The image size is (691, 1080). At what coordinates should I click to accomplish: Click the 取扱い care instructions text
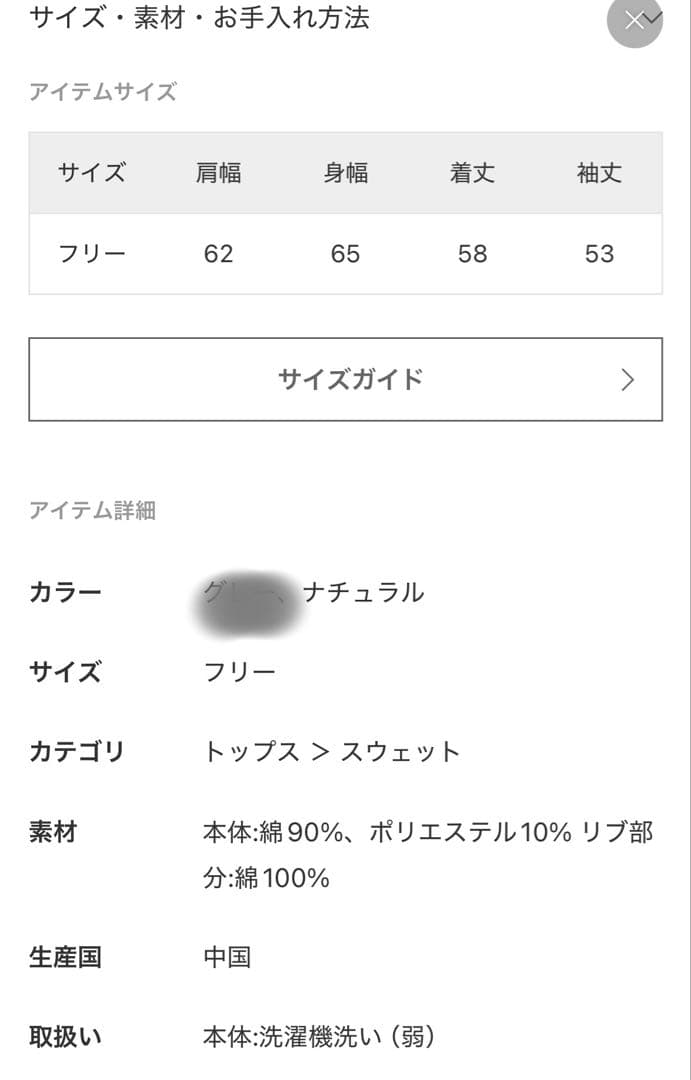click(320, 1038)
